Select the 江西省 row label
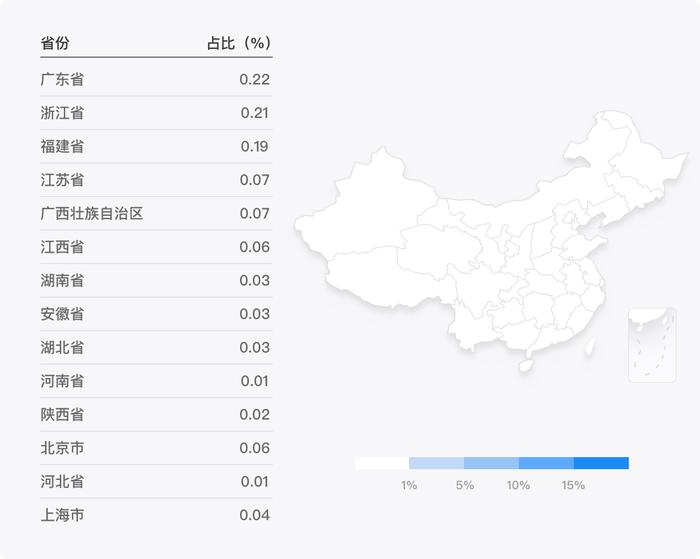Image resolution: width=700 pixels, height=559 pixels. tap(62, 247)
